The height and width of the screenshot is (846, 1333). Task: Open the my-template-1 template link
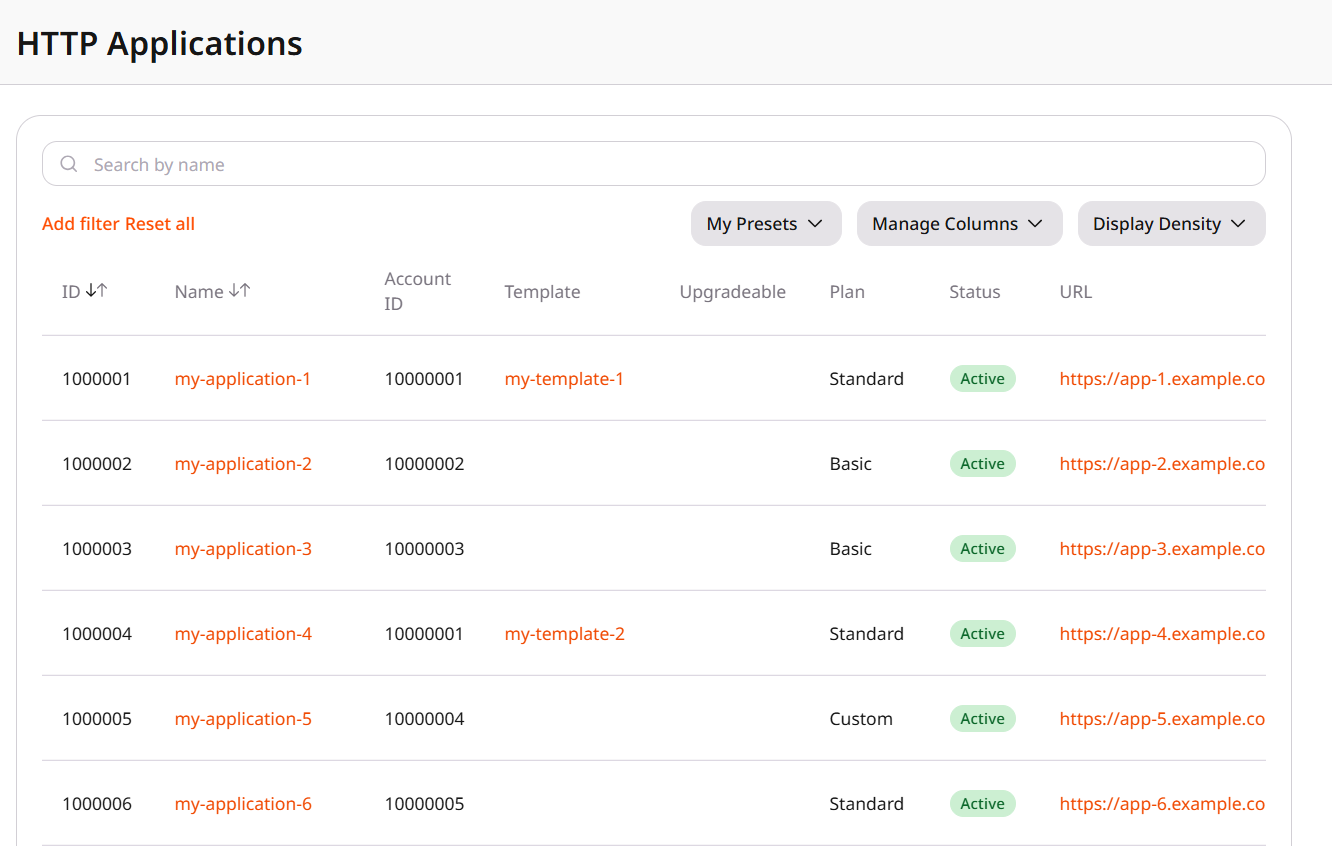tap(564, 379)
